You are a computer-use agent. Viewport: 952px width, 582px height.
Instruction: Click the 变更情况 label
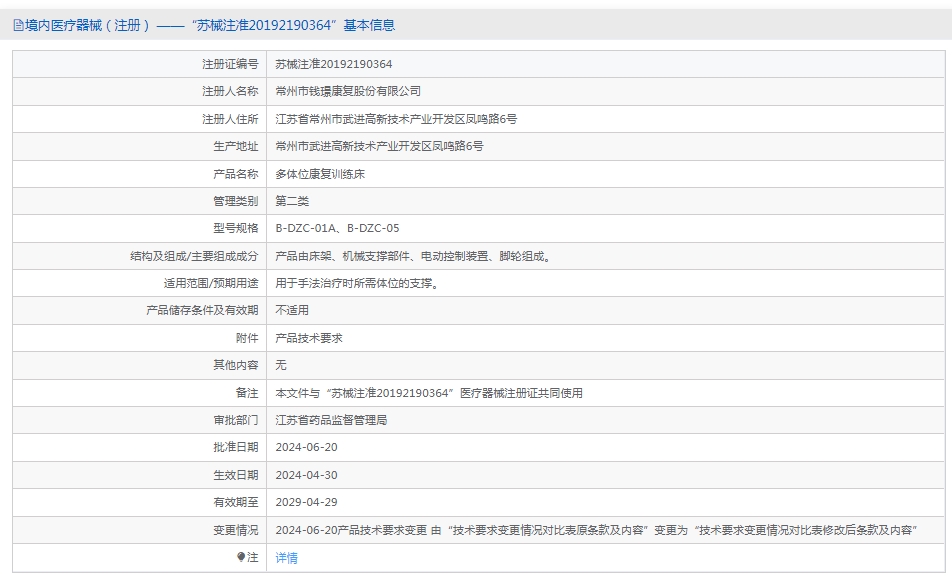pyautogui.click(x=236, y=530)
